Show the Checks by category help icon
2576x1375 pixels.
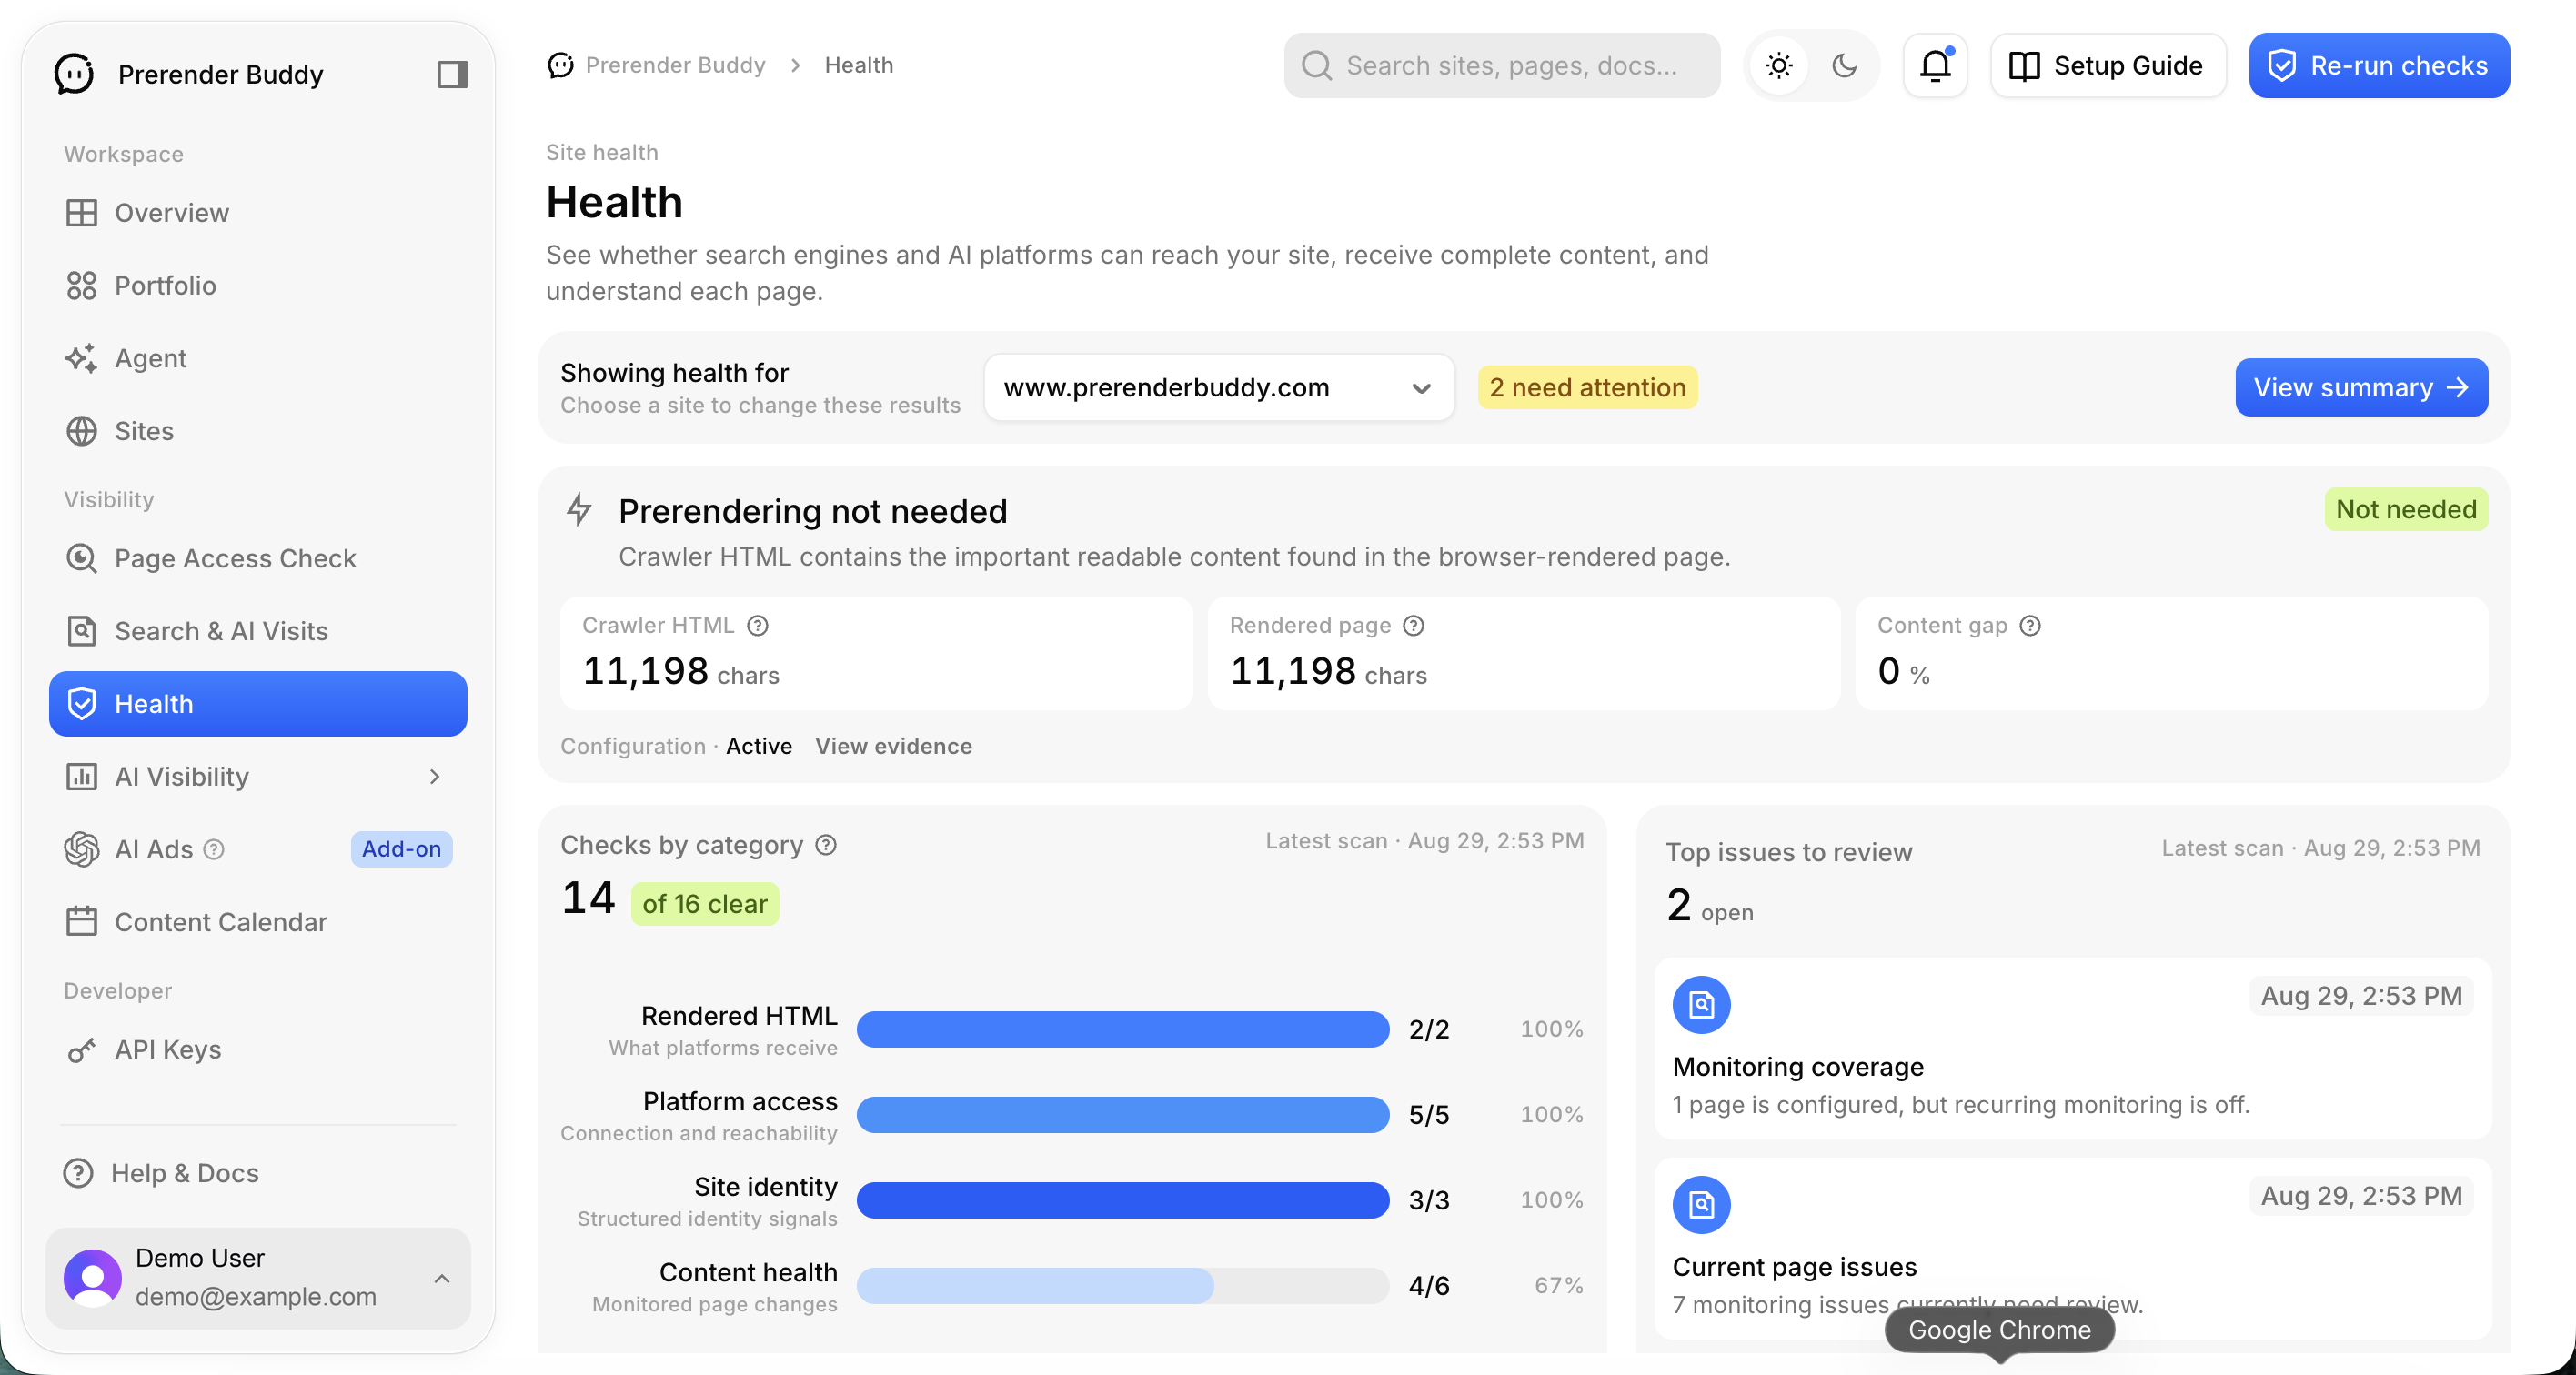point(825,845)
